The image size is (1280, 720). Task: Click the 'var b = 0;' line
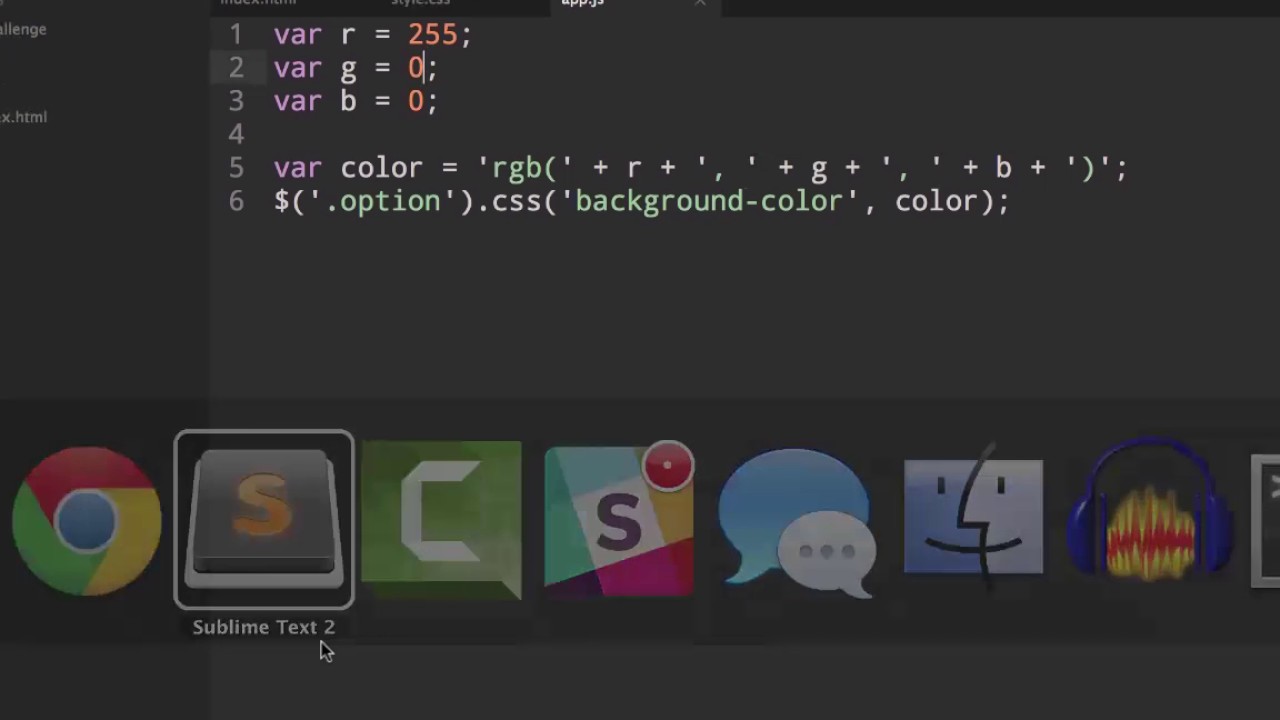click(355, 101)
